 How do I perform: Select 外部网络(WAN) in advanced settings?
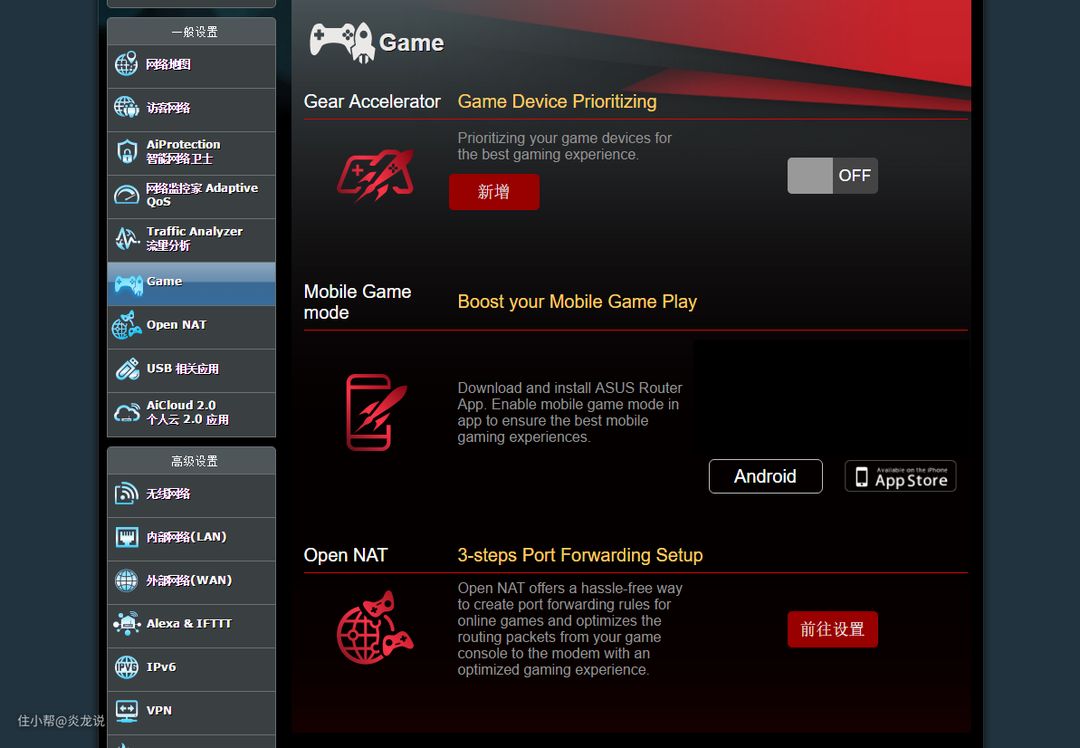191,581
